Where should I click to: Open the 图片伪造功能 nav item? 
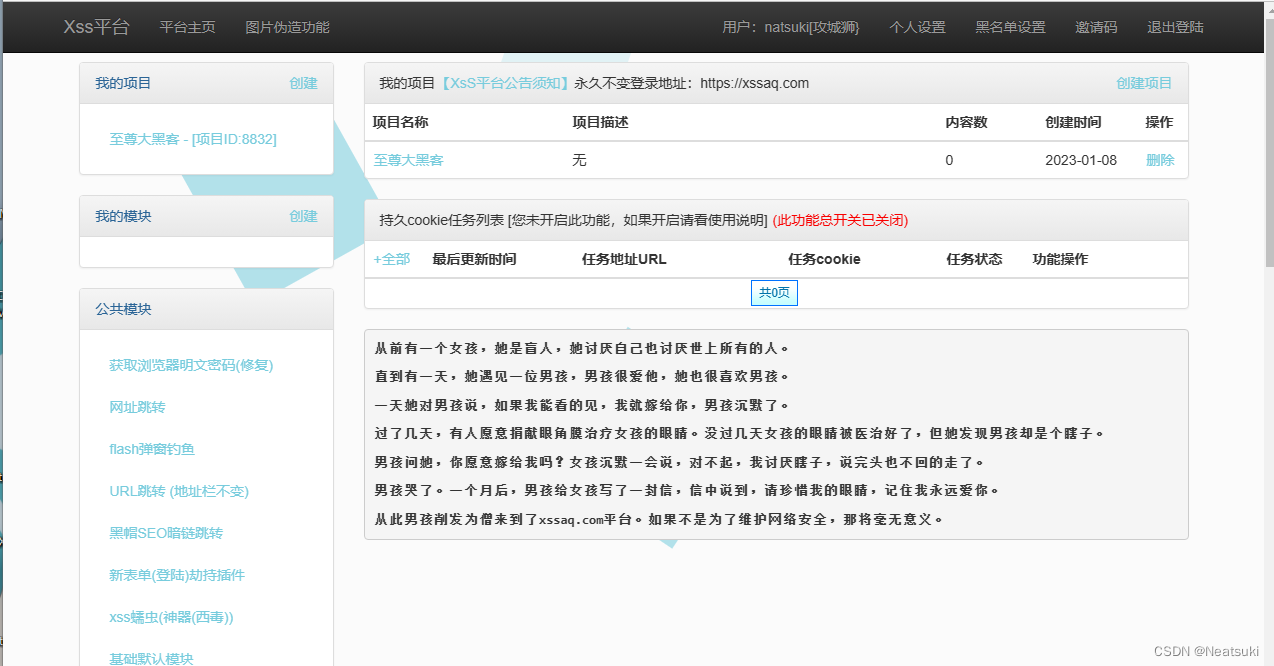pyautogui.click(x=287, y=27)
